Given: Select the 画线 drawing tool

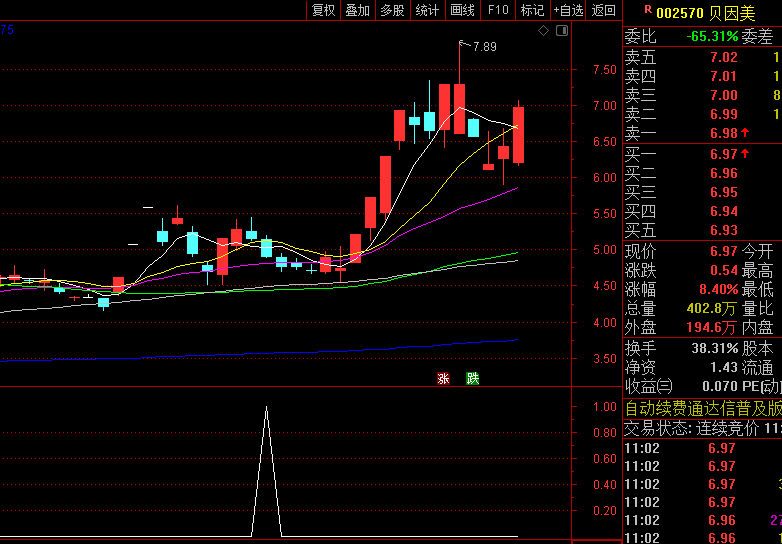Looking at the screenshot, I should point(462,10).
